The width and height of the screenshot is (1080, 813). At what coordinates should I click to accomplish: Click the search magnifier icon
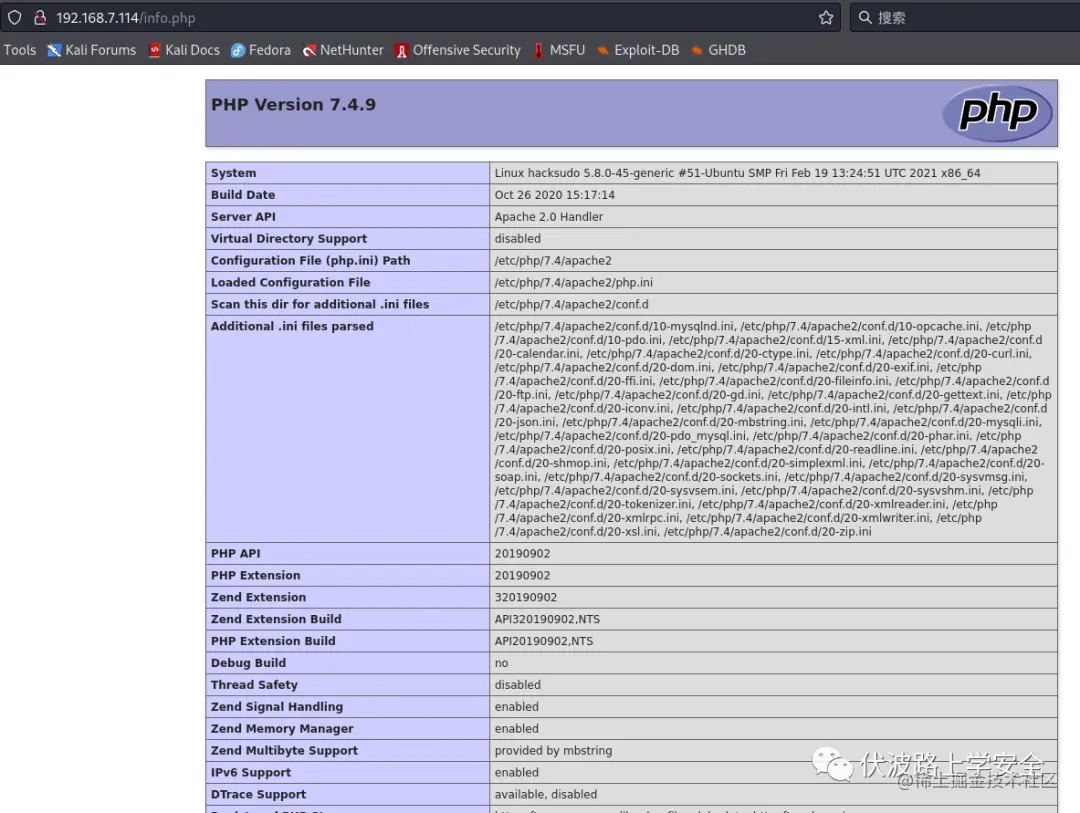865,17
